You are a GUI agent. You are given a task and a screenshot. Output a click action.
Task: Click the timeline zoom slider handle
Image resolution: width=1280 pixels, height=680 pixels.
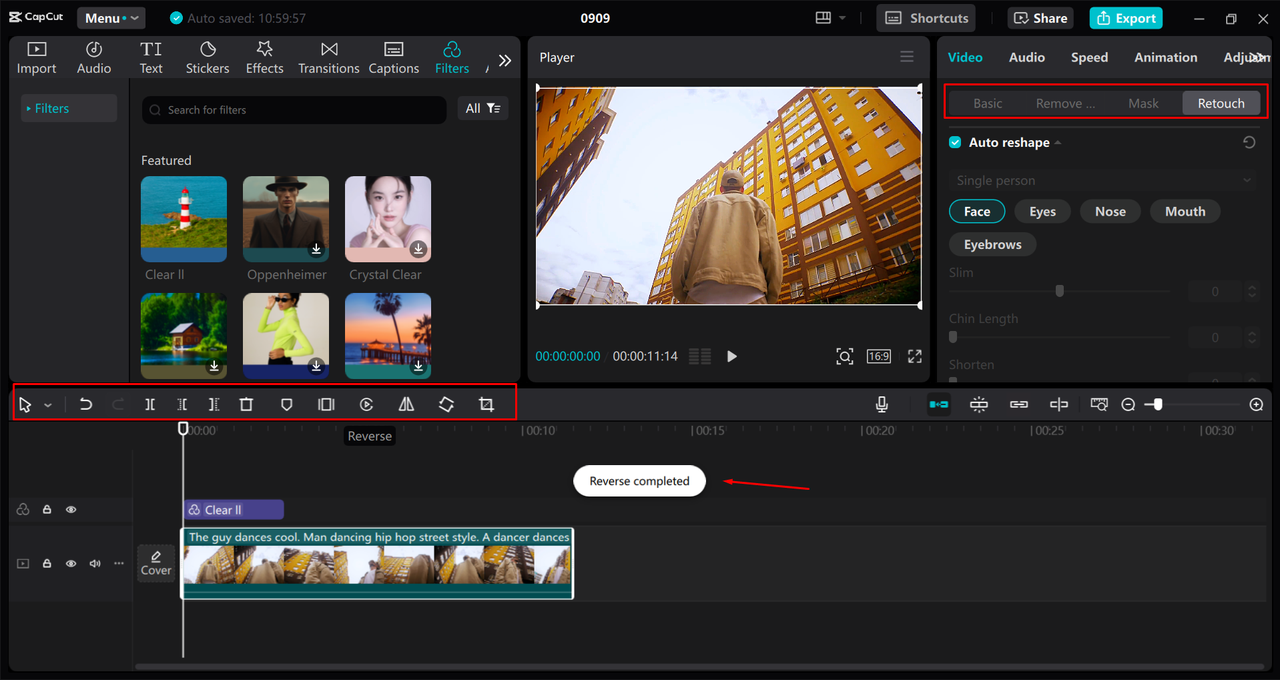tap(1157, 404)
